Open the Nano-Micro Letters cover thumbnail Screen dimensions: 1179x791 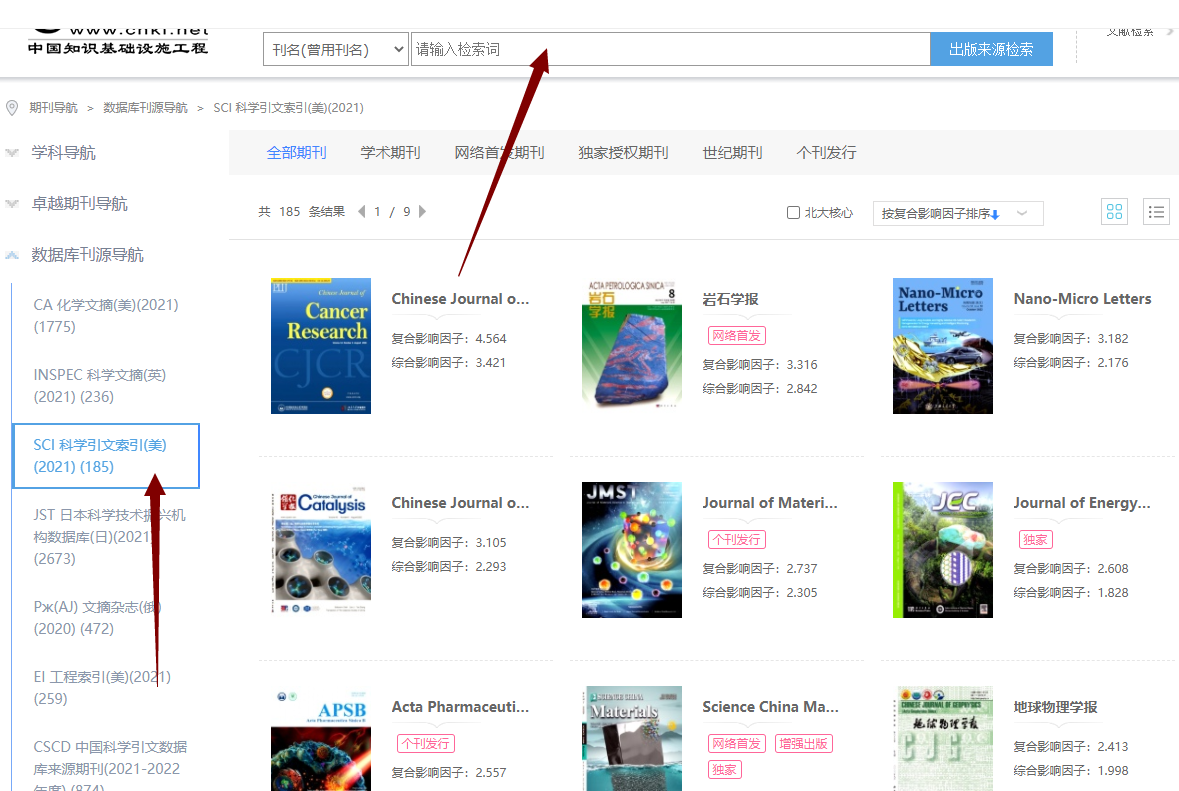[943, 346]
